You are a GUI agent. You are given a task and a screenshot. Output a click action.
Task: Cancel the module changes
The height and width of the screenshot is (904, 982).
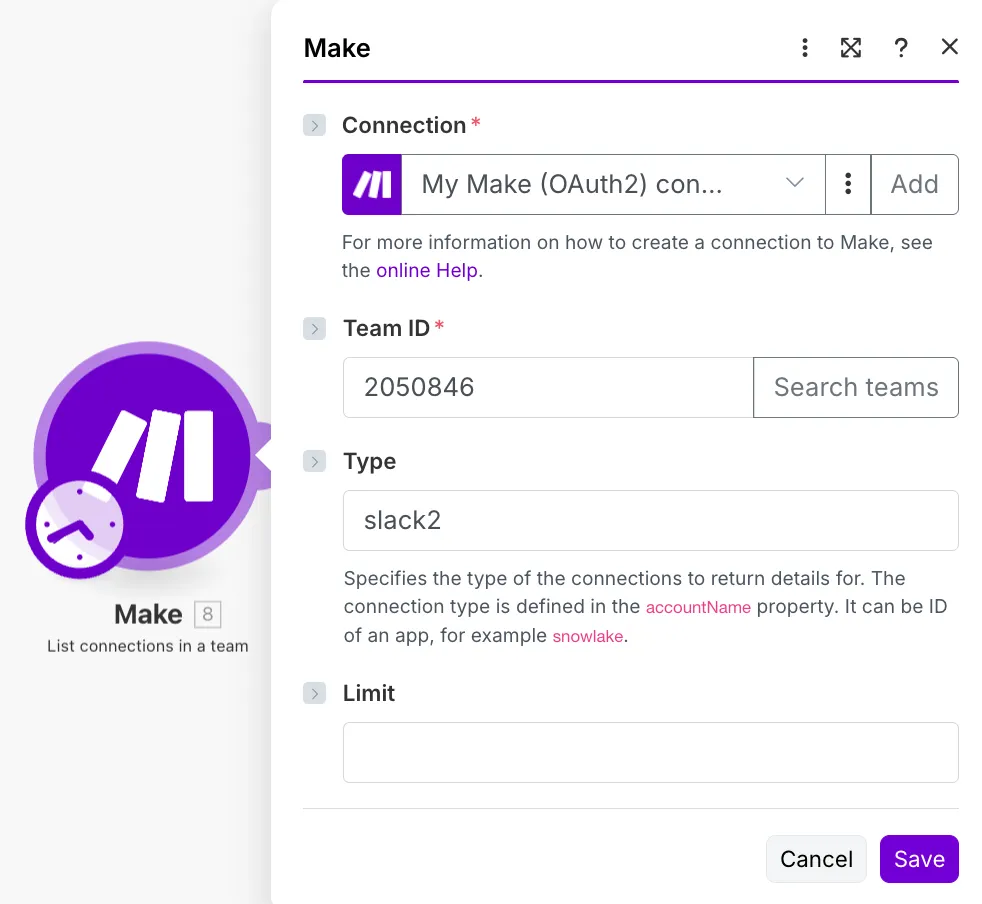(x=816, y=859)
